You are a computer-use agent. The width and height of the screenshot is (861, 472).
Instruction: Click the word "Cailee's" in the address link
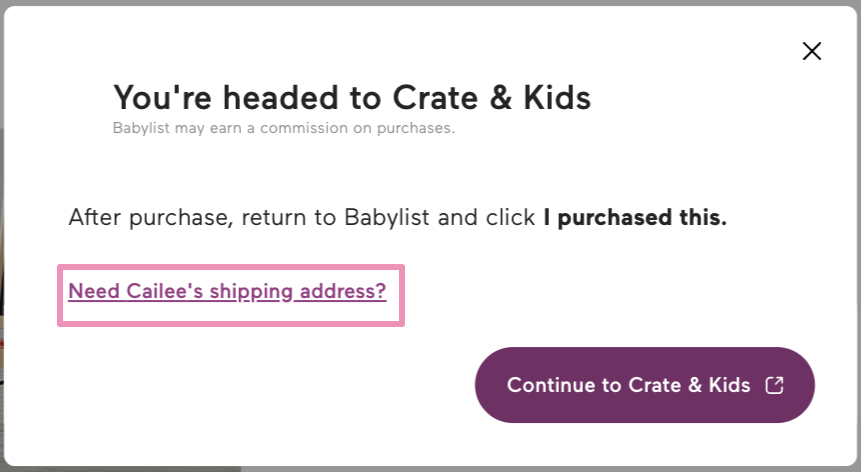162,291
